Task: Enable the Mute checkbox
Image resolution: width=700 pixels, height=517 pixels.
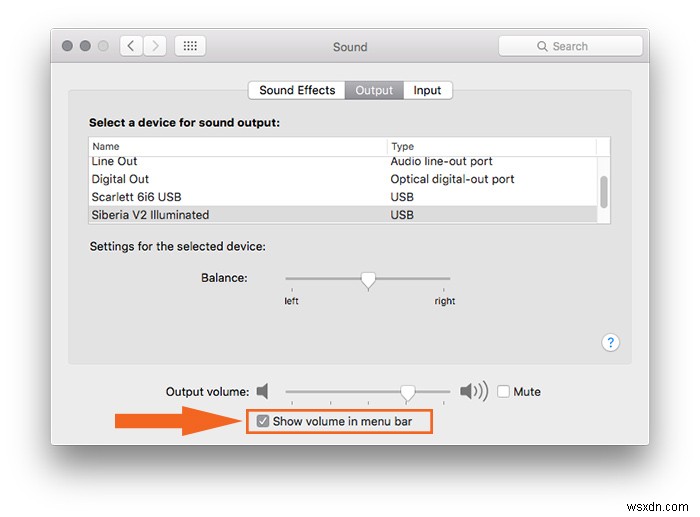Action: [503, 392]
